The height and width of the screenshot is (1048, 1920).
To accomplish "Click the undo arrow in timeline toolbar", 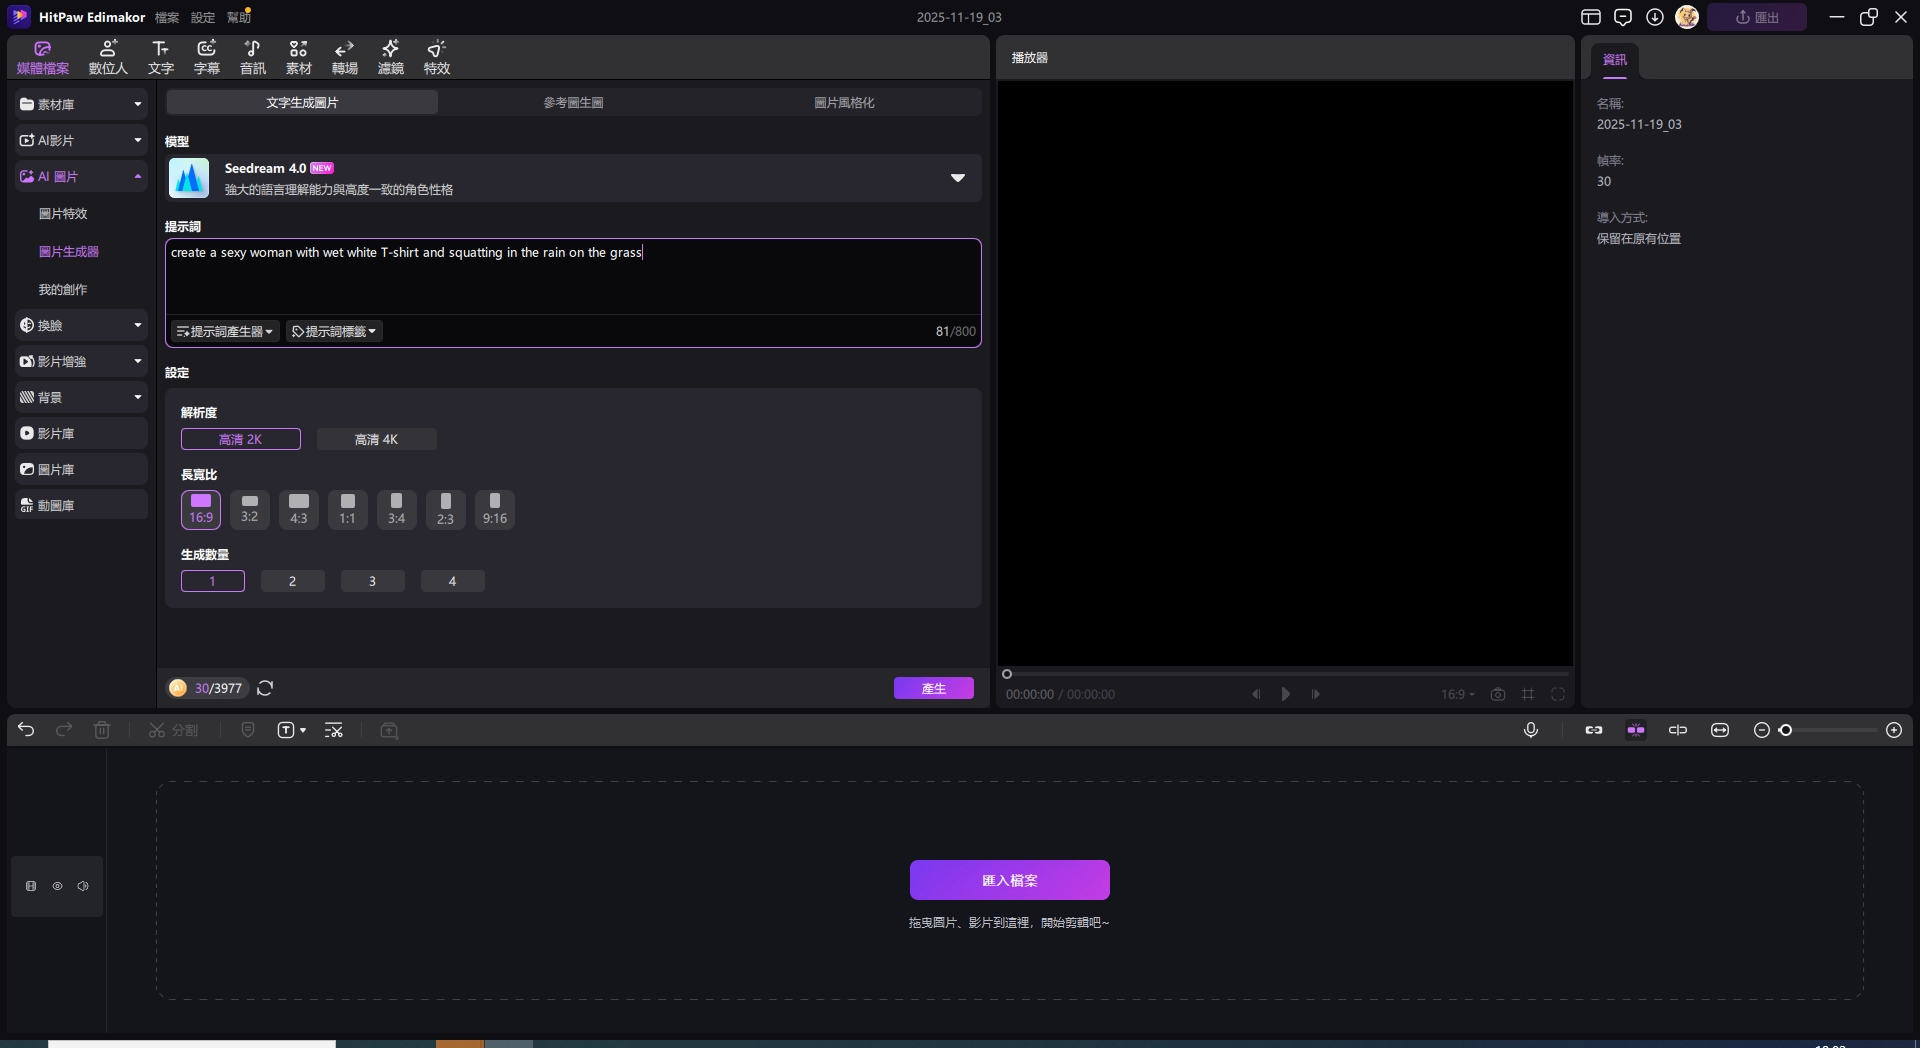I will pyautogui.click(x=26, y=730).
